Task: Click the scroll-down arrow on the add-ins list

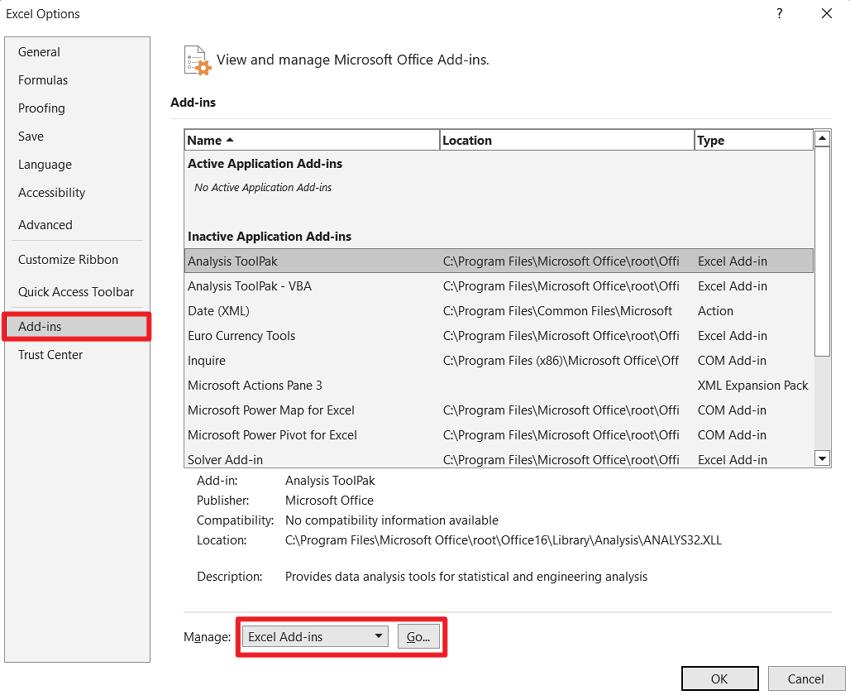Action: tap(822, 458)
